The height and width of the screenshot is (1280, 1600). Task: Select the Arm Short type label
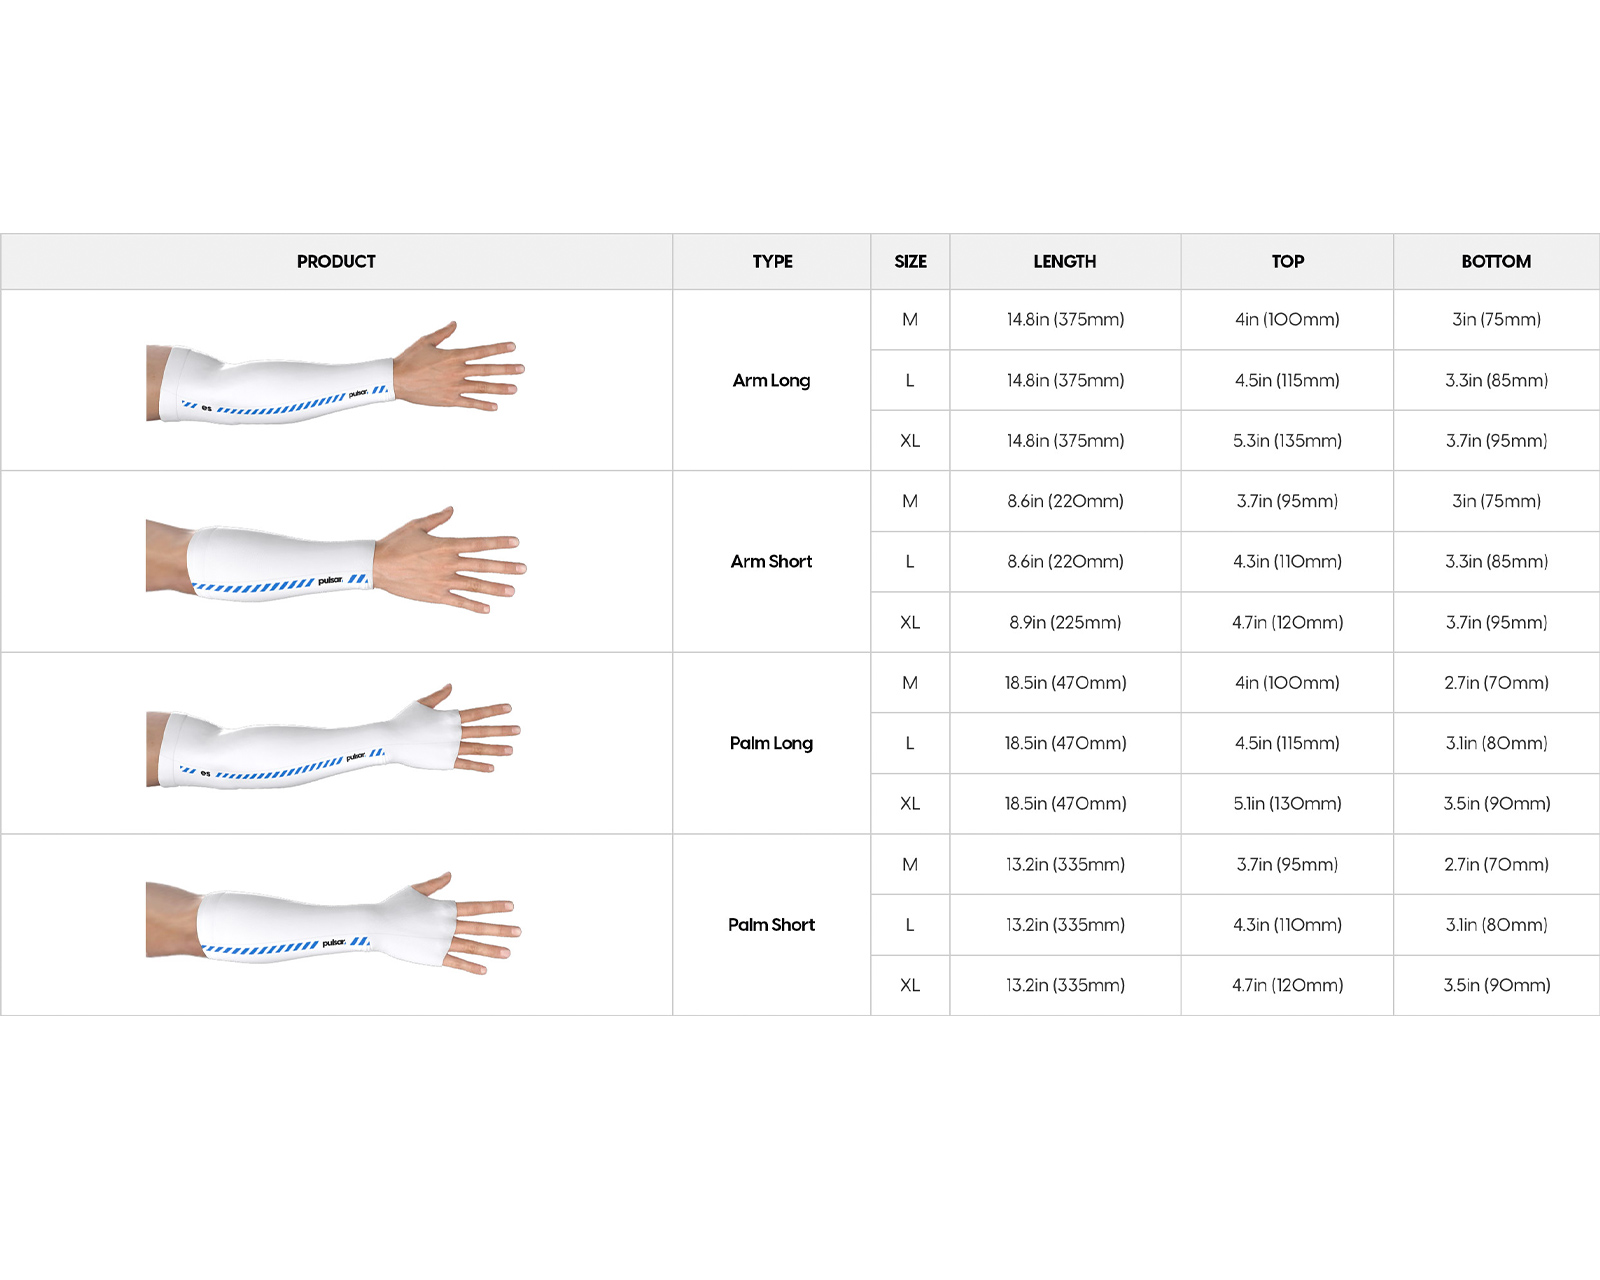coord(771,562)
